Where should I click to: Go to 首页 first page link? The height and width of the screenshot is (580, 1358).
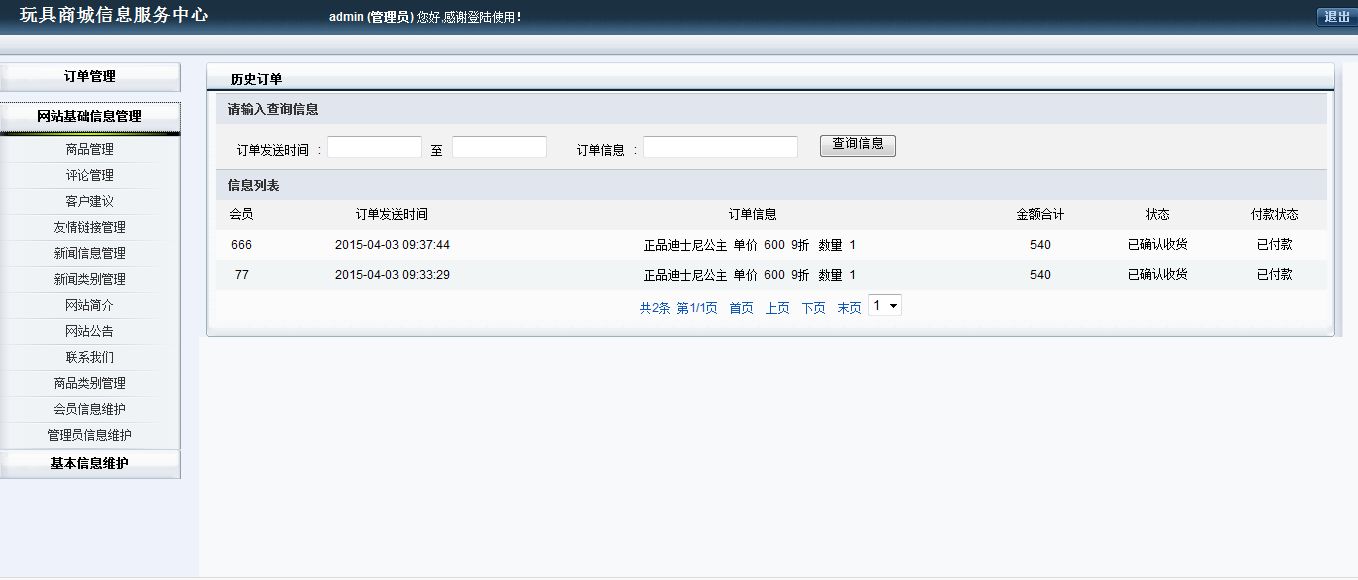(x=741, y=308)
